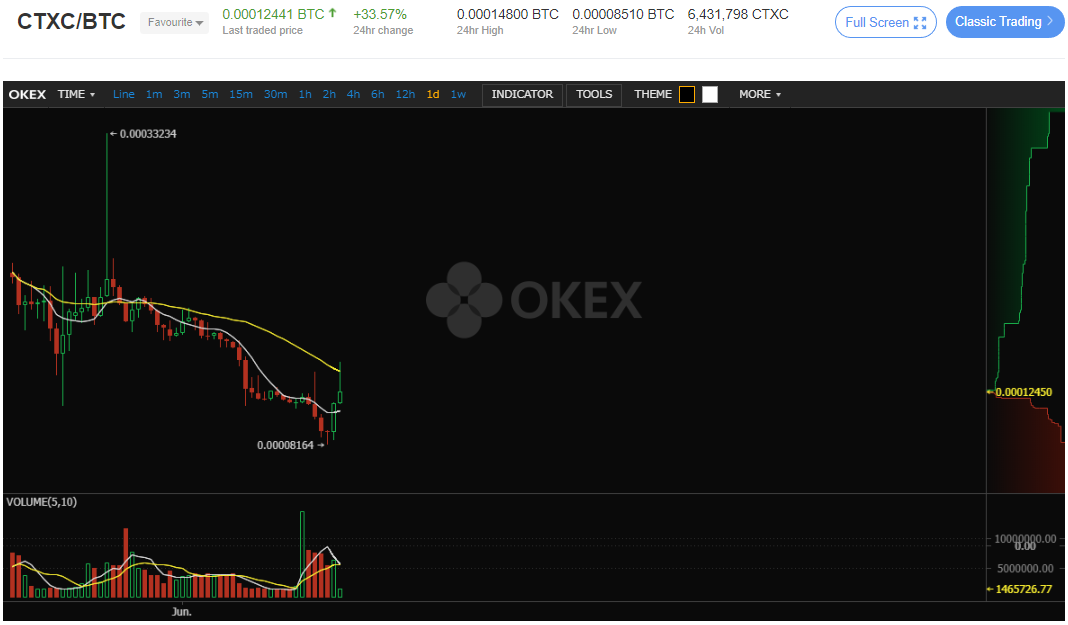Click the Full Screen expand icon
Screen dimensions: 1068x625
point(920,22)
